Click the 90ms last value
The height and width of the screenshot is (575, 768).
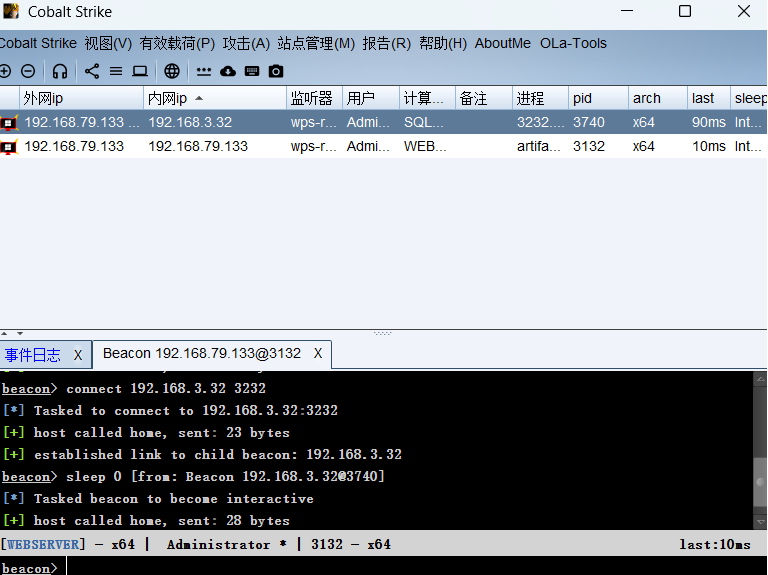[709, 122]
